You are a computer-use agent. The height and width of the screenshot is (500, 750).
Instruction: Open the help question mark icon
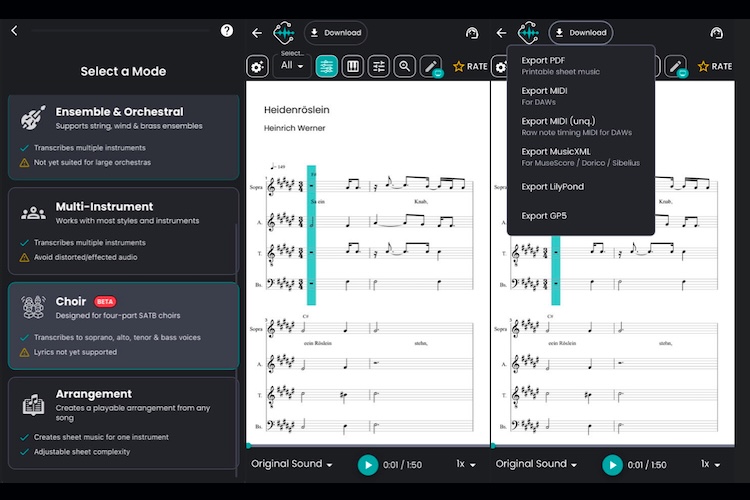pos(227,31)
